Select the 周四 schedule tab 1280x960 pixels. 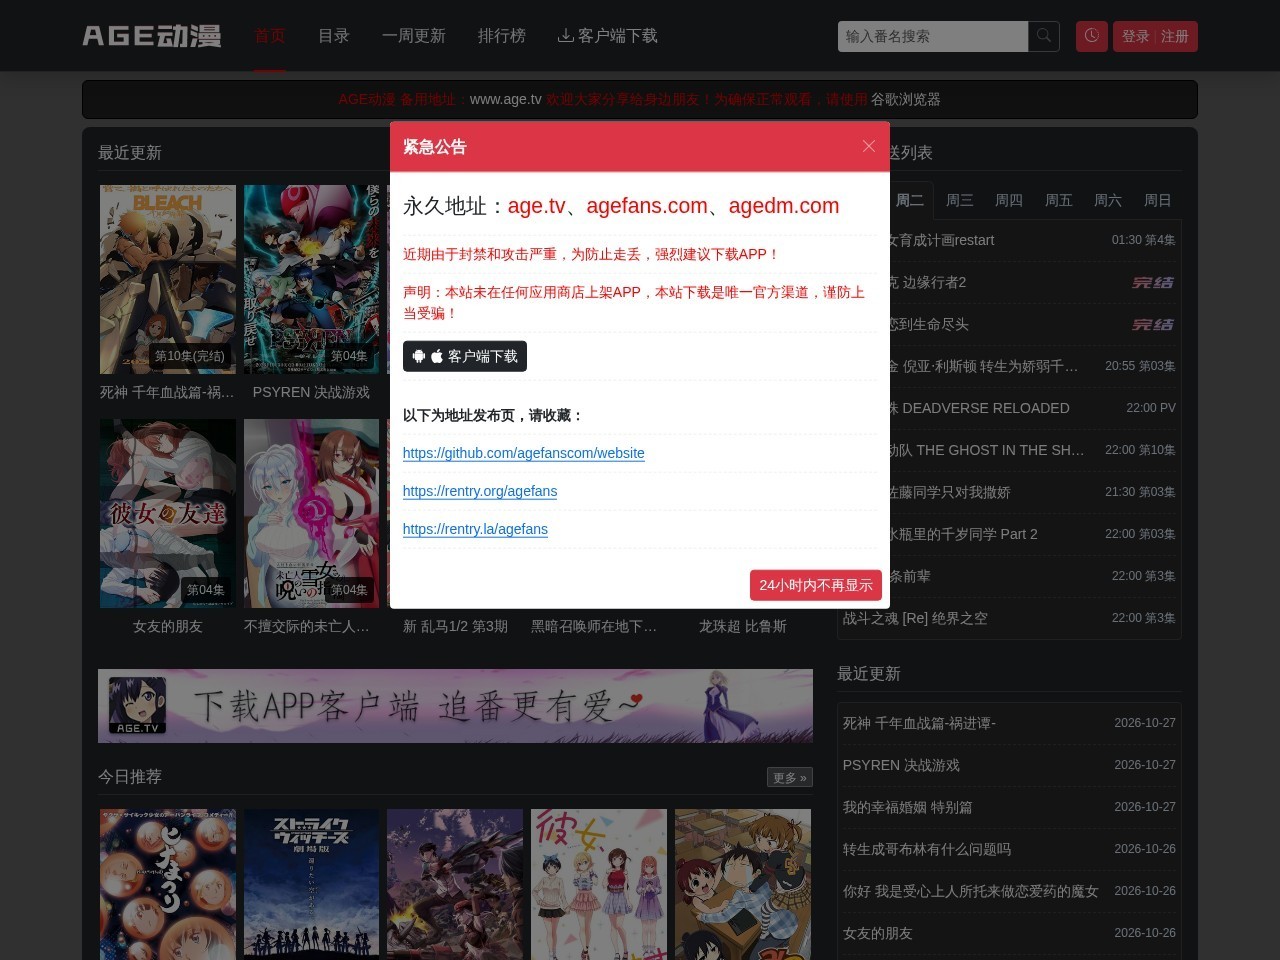[x=1009, y=200]
